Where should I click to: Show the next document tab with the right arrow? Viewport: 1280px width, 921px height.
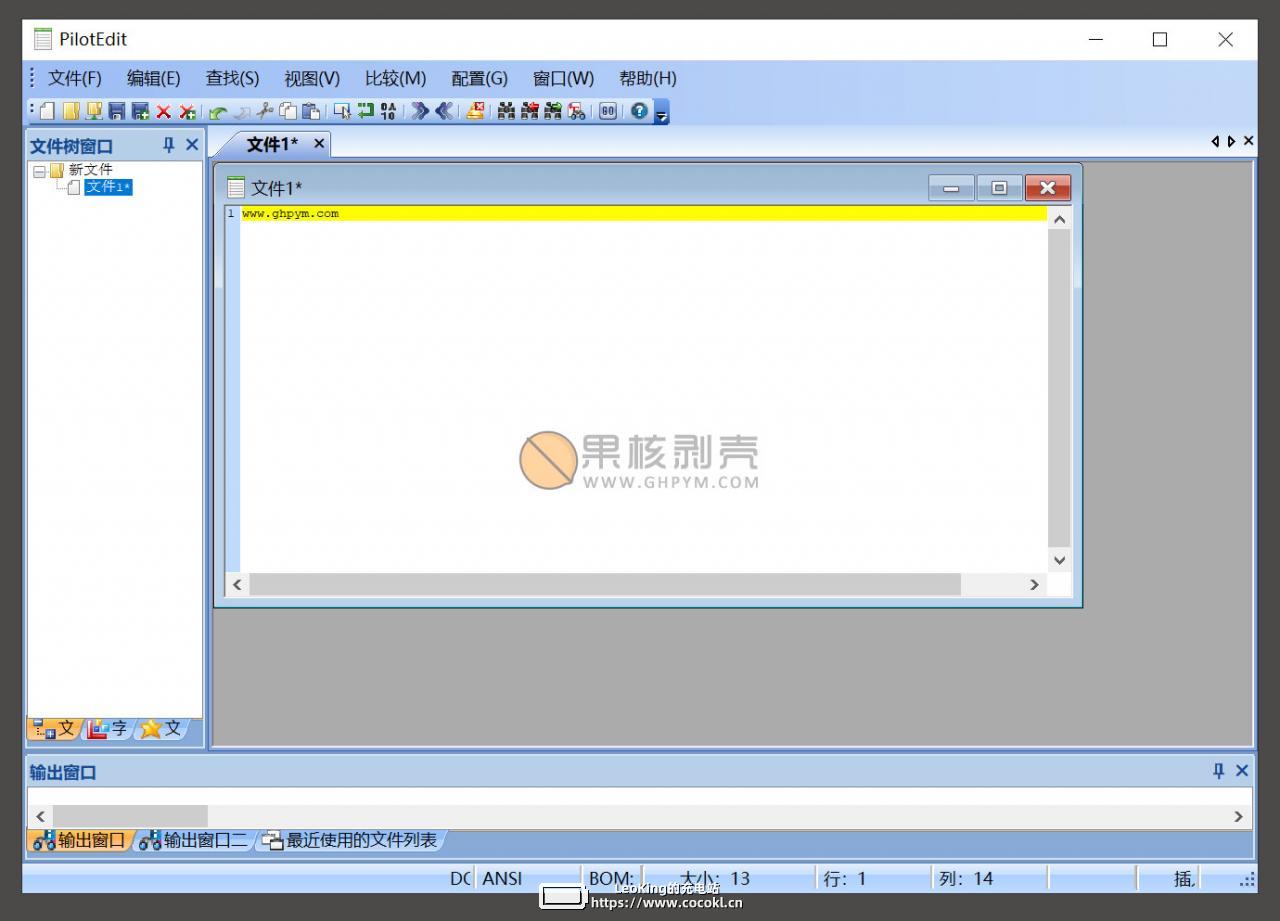(x=1231, y=142)
